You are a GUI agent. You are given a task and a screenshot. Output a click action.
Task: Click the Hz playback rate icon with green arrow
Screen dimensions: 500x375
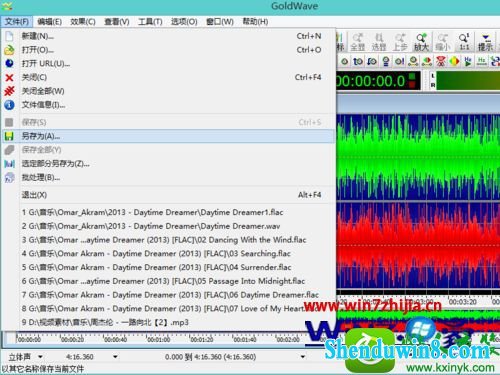(x=468, y=61)
